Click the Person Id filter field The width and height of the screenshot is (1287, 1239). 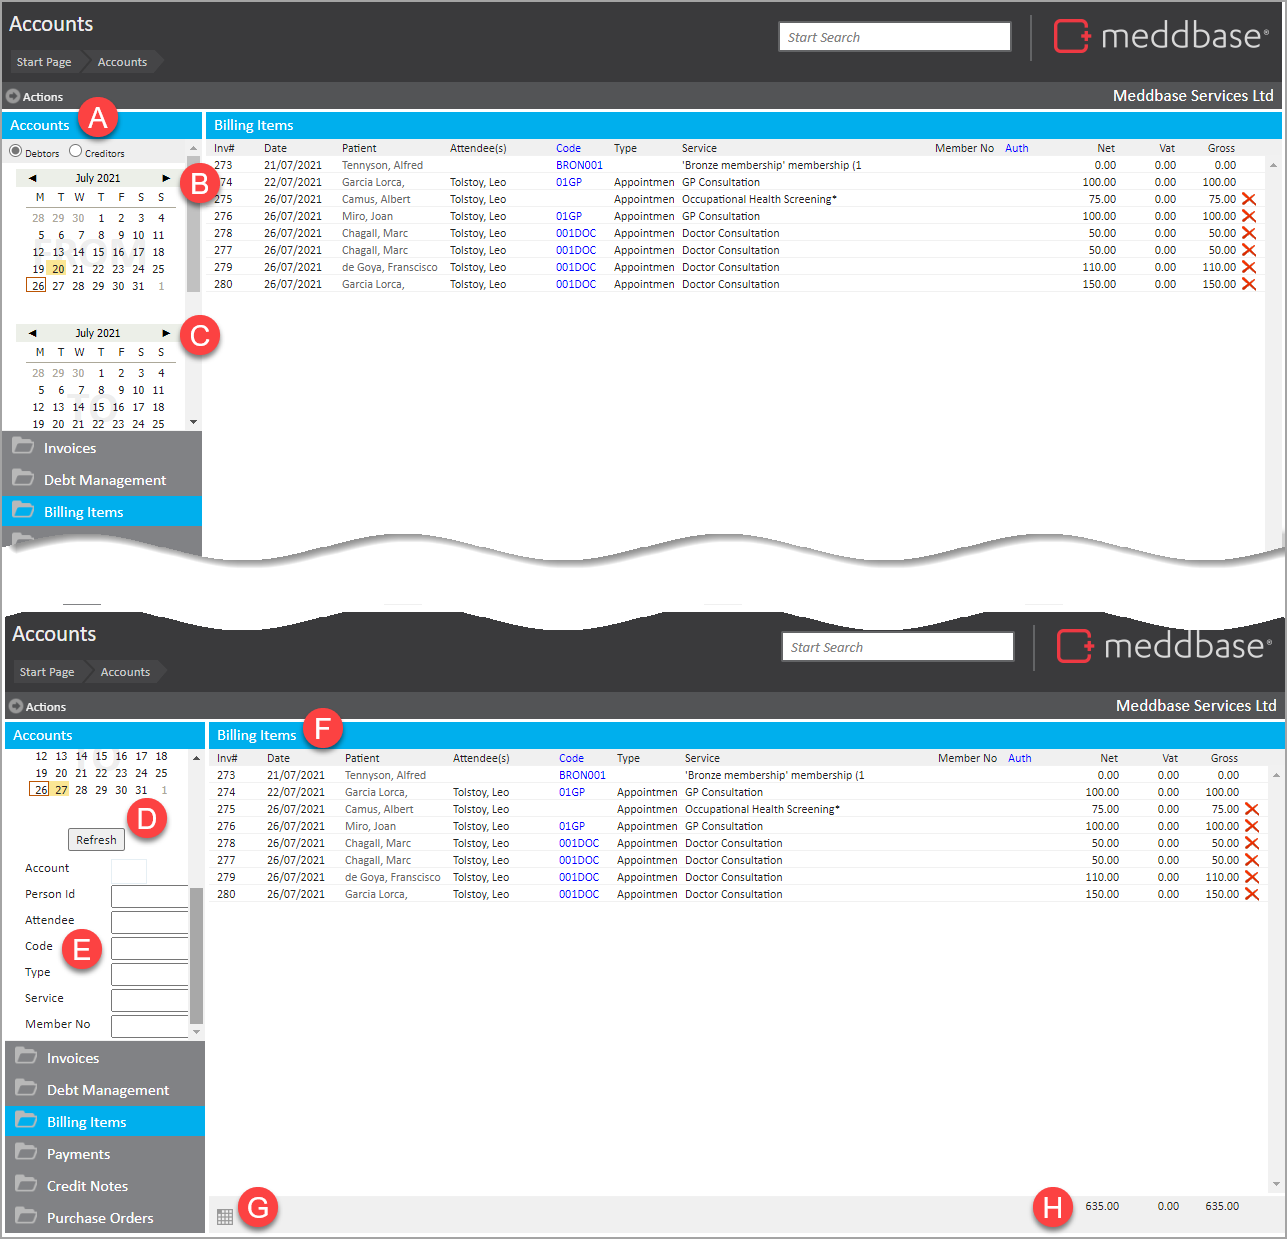(150, 896)
